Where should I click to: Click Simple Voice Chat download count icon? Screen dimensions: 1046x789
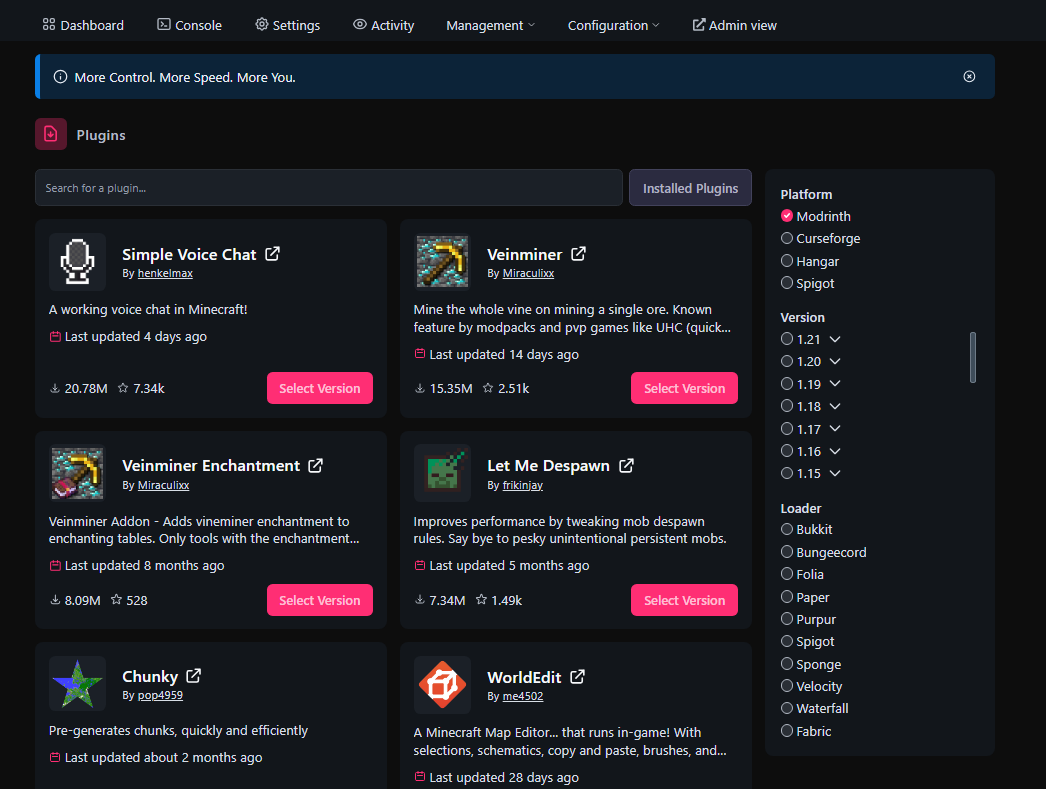point(55,388)
